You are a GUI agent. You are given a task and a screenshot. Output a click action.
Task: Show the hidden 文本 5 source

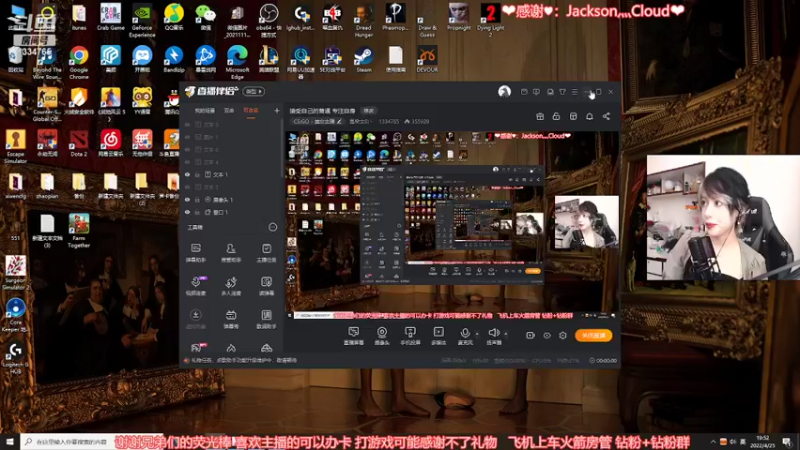[x=187, y=124]
